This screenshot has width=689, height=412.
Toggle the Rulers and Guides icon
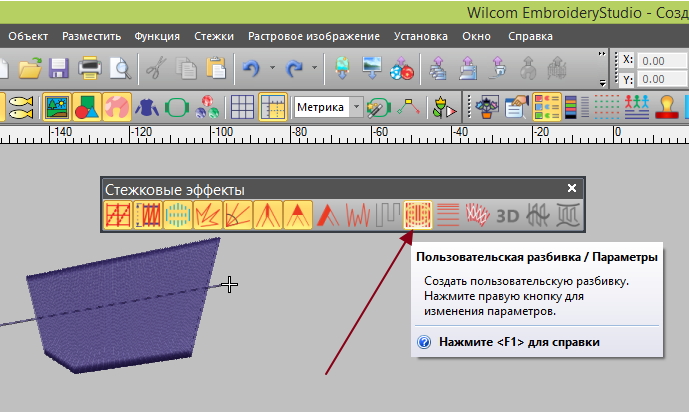[x=273, y=107]
